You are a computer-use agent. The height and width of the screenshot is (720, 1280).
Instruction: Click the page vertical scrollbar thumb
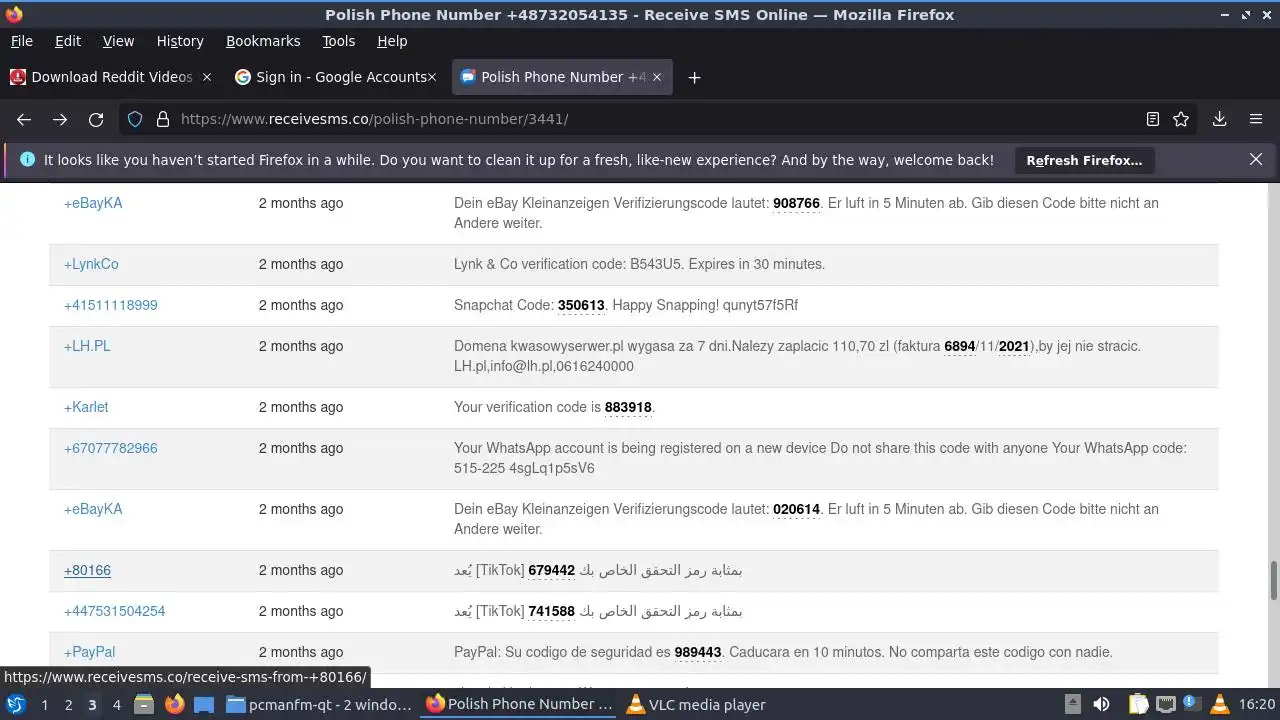coord(1274,581)
